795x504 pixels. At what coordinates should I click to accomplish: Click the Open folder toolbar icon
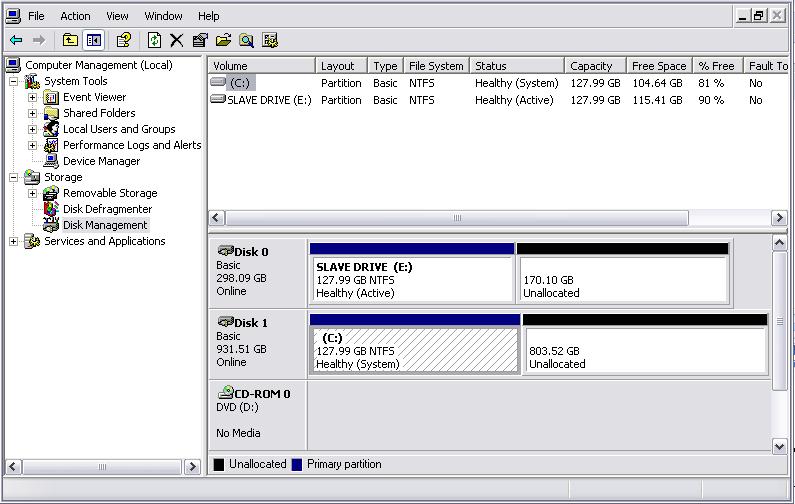[x=223, y=40]
